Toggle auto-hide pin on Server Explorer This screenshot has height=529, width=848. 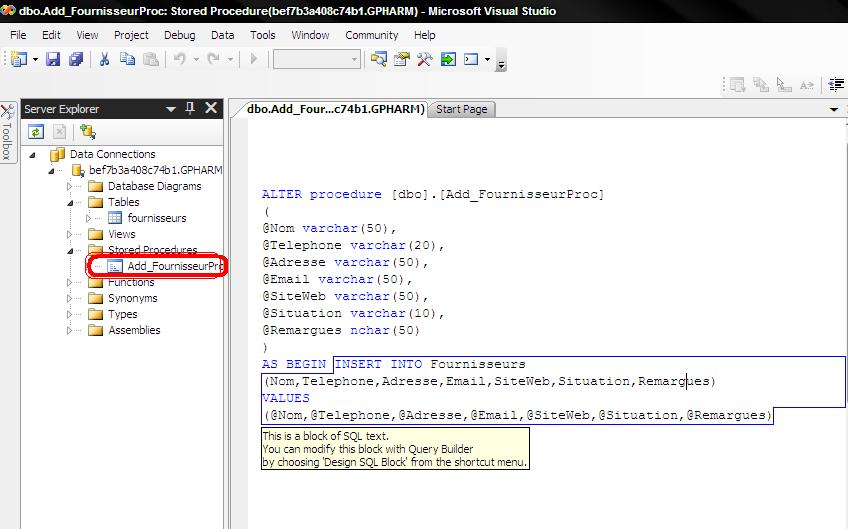pyautogui.click(x=190, y=109)
